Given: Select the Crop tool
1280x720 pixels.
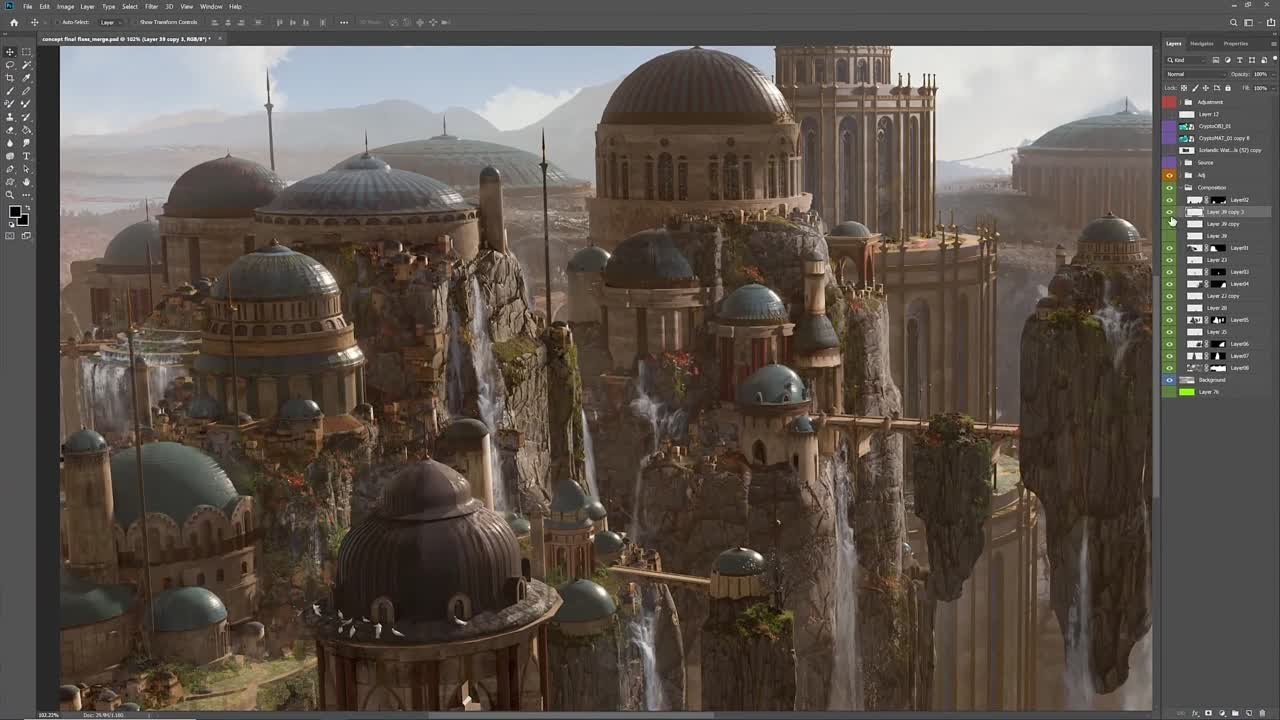Looking at the screenshot, I should tap(10, 77).
